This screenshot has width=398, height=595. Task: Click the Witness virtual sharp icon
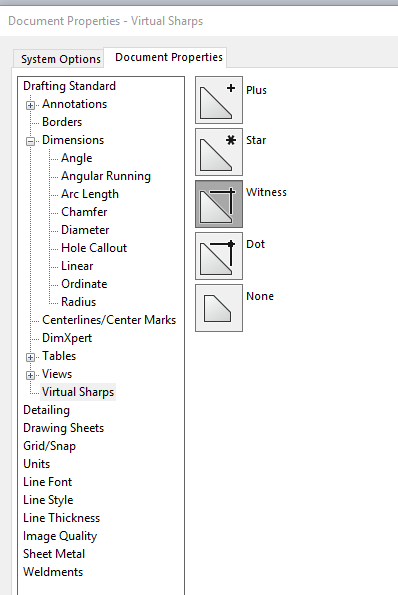coord(219,204)
